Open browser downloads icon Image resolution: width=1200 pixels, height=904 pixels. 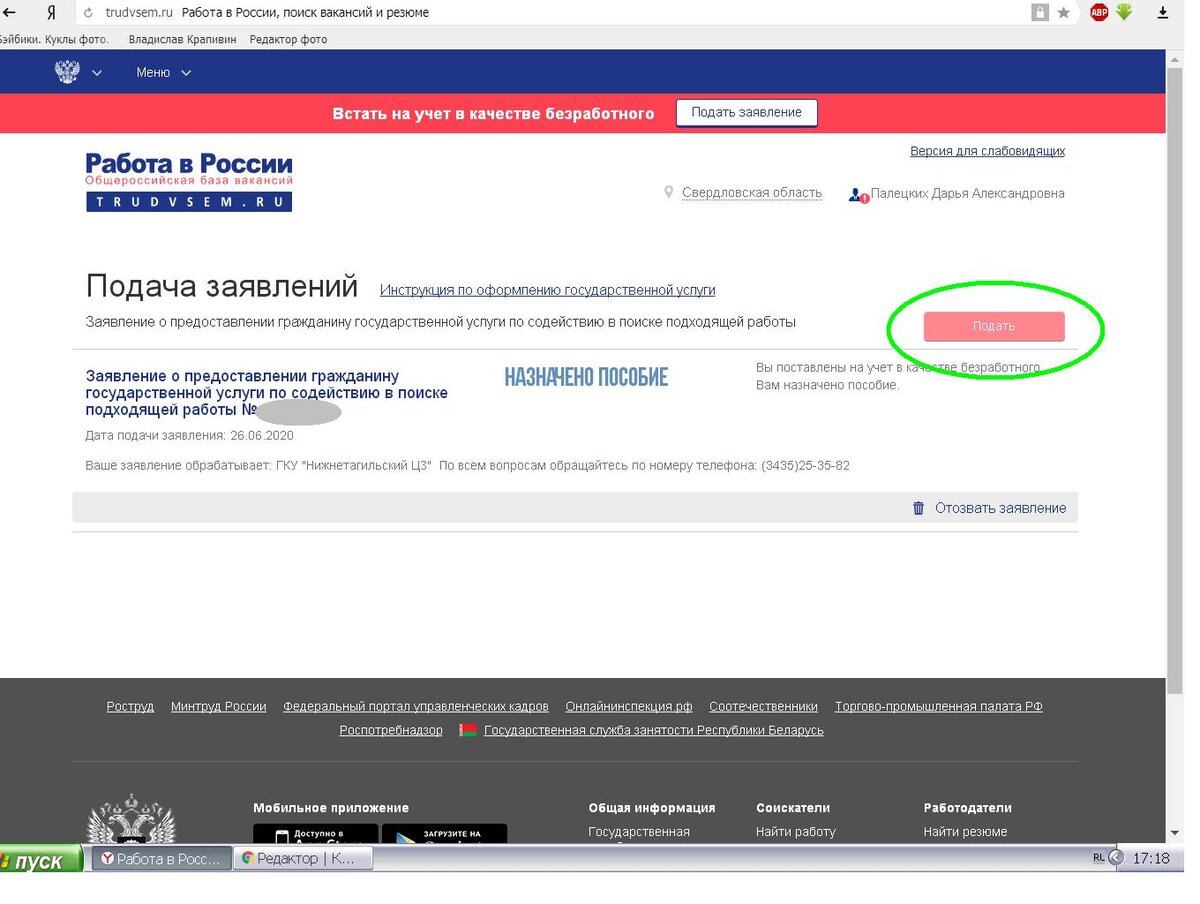1162,13
